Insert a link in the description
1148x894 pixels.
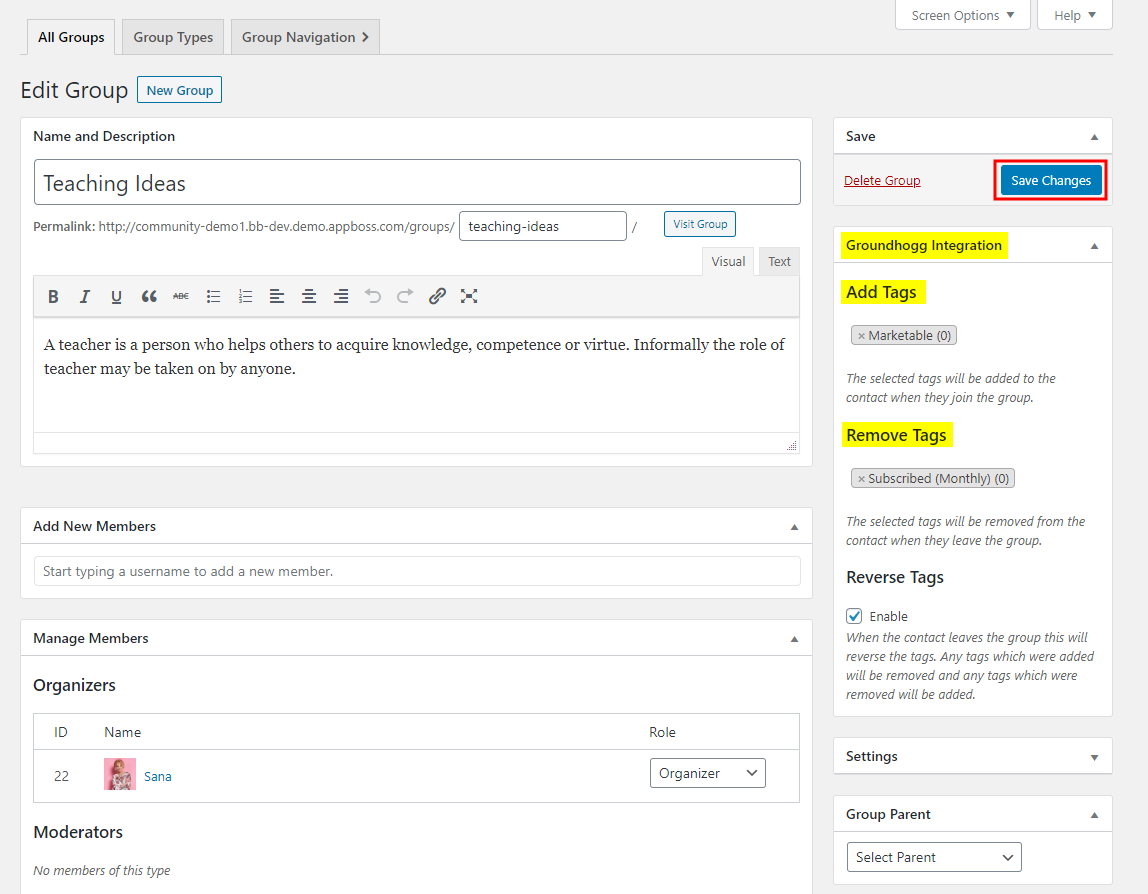click(437, 296)
